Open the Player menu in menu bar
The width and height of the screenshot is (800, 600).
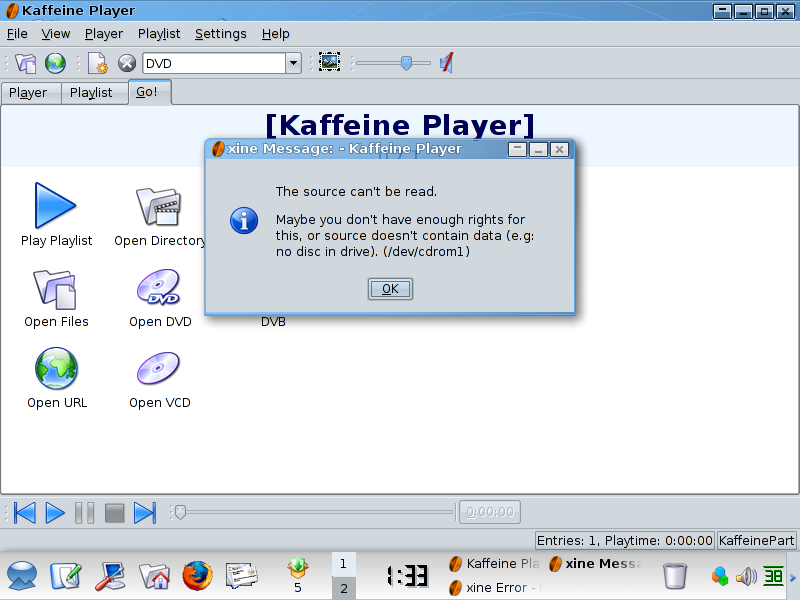pos(104,33)
